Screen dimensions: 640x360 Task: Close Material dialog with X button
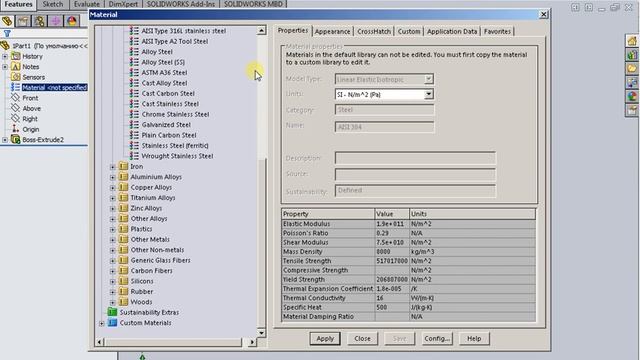point(543,14)
